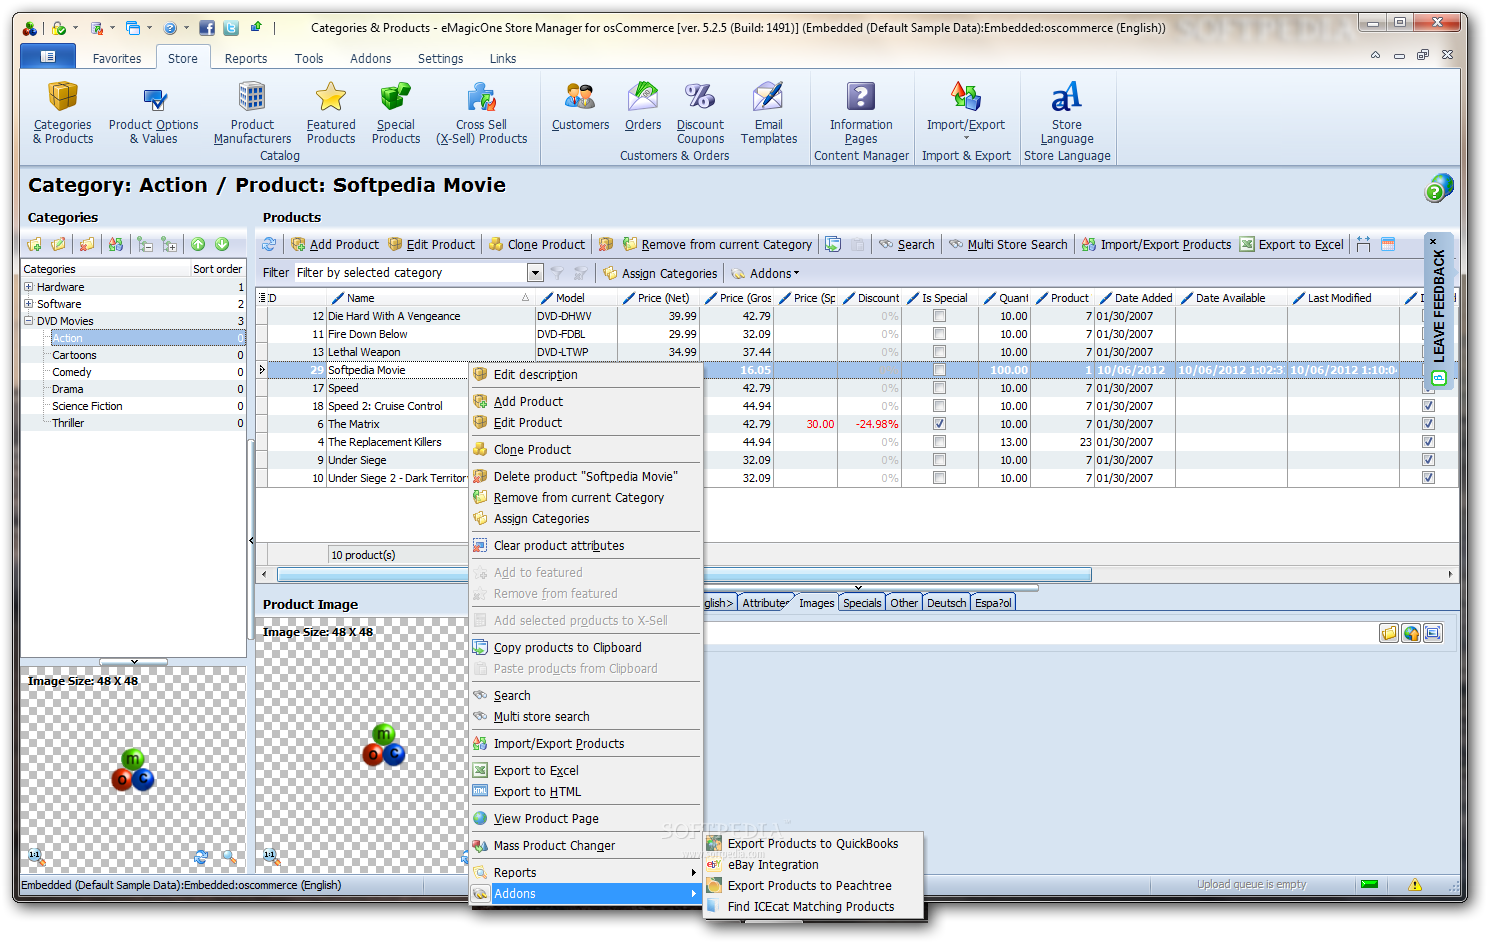The height and width of the screenshot is (943, 1488).
Task: Toggle Is Special for Fire Down Below
Action: (x=939, y=334)
